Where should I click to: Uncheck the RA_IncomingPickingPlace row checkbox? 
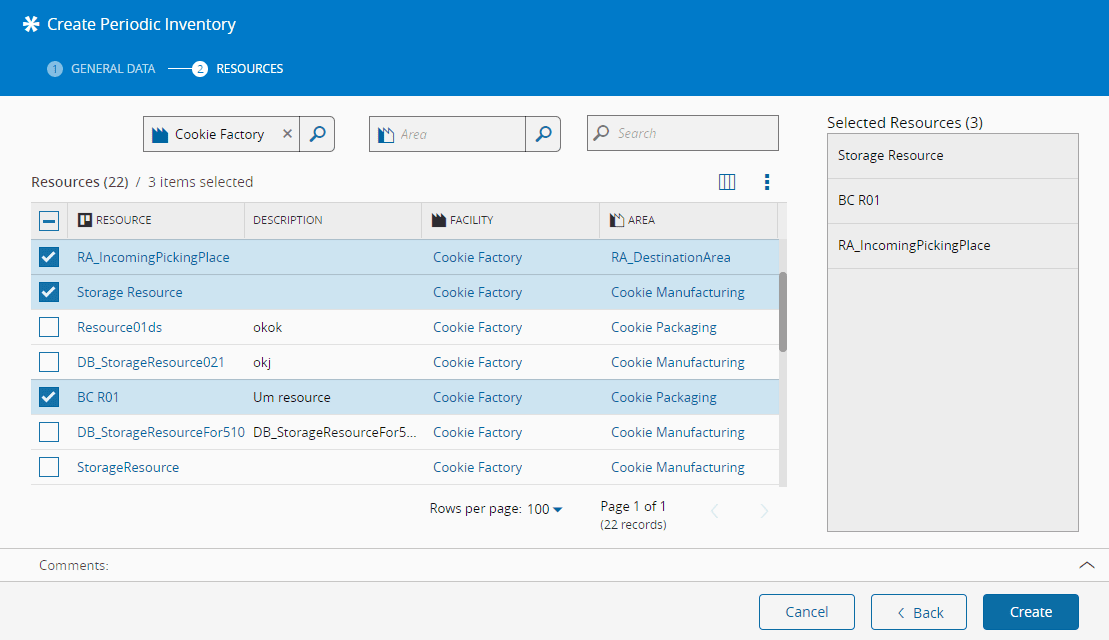(x=49, y=258)
